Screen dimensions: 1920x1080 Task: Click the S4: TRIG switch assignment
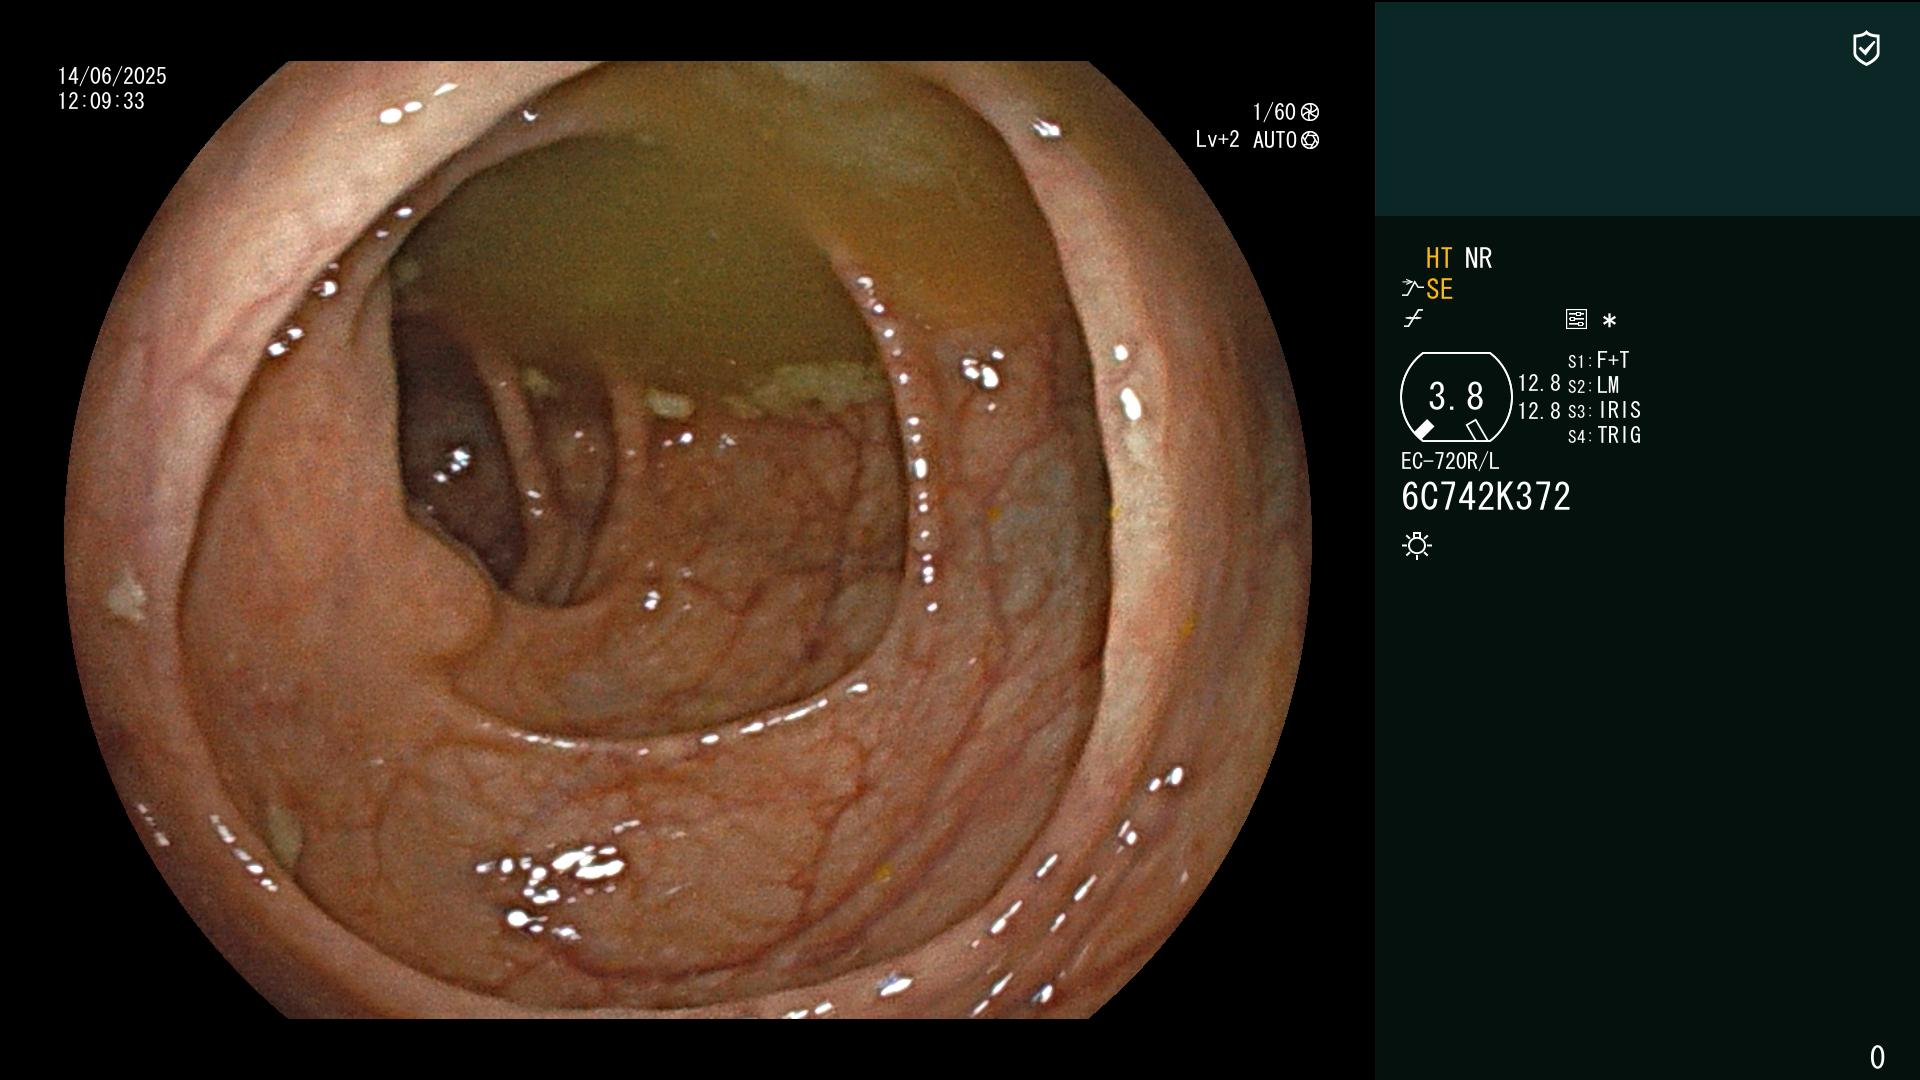(x=1605, y=435)
